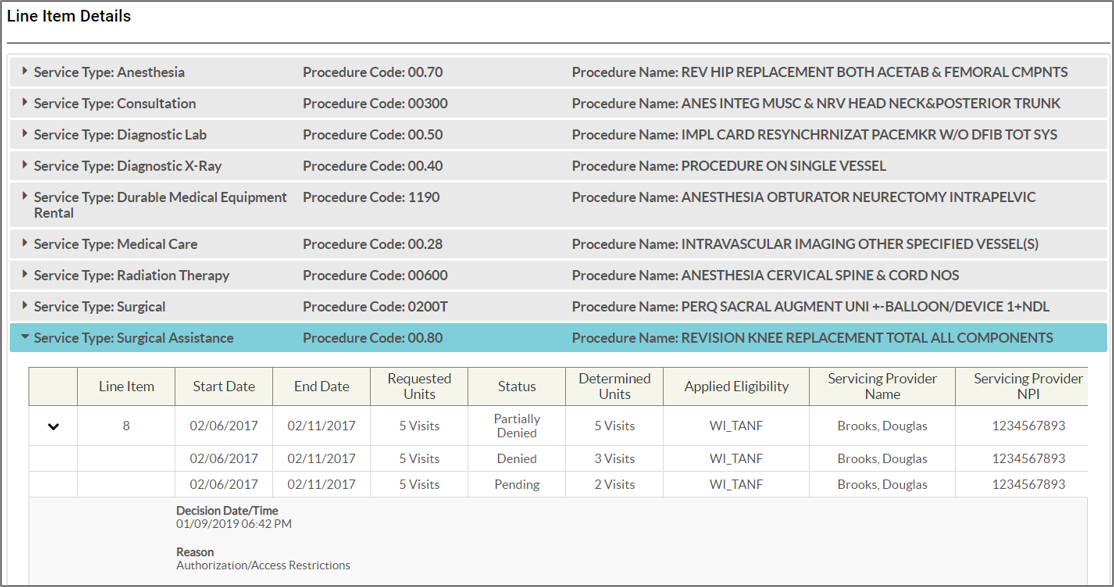Image resolution: width=1114 pixels, height=587 pixels.
Task: Click the Applied Eligibility column header
Action: pos(736,386)
